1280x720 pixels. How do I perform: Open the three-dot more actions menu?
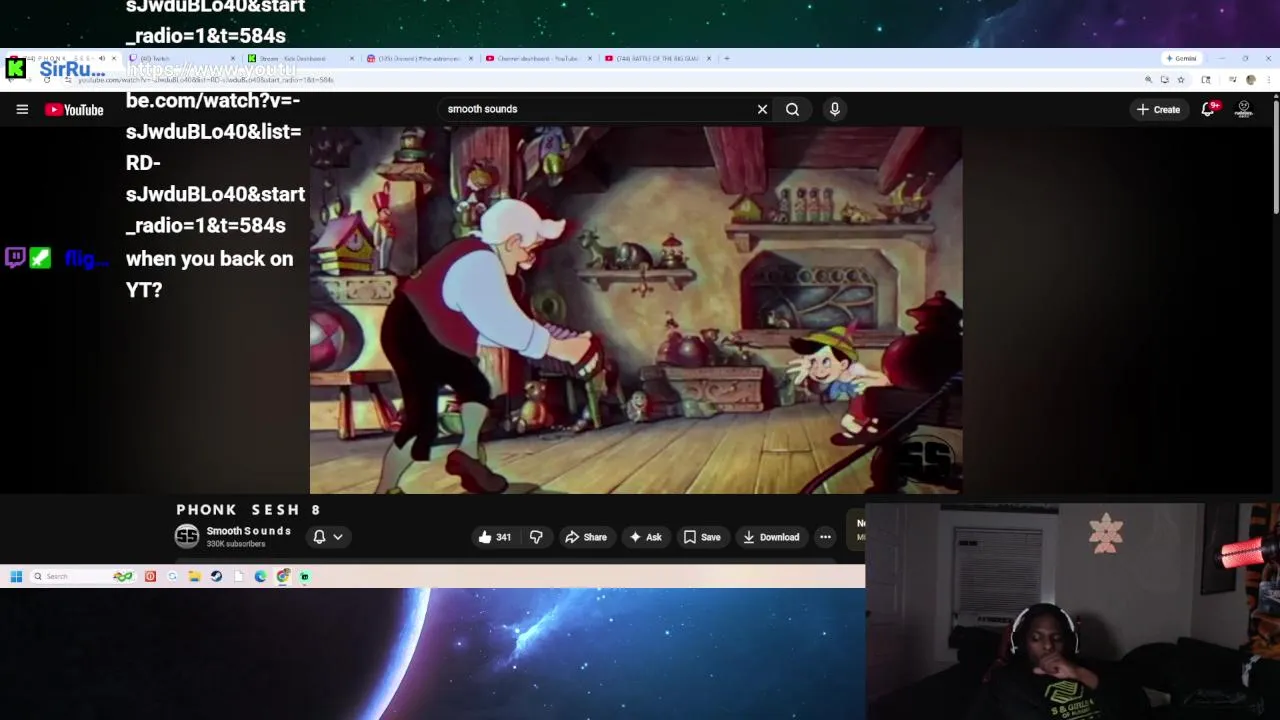[x=825, y=537]
